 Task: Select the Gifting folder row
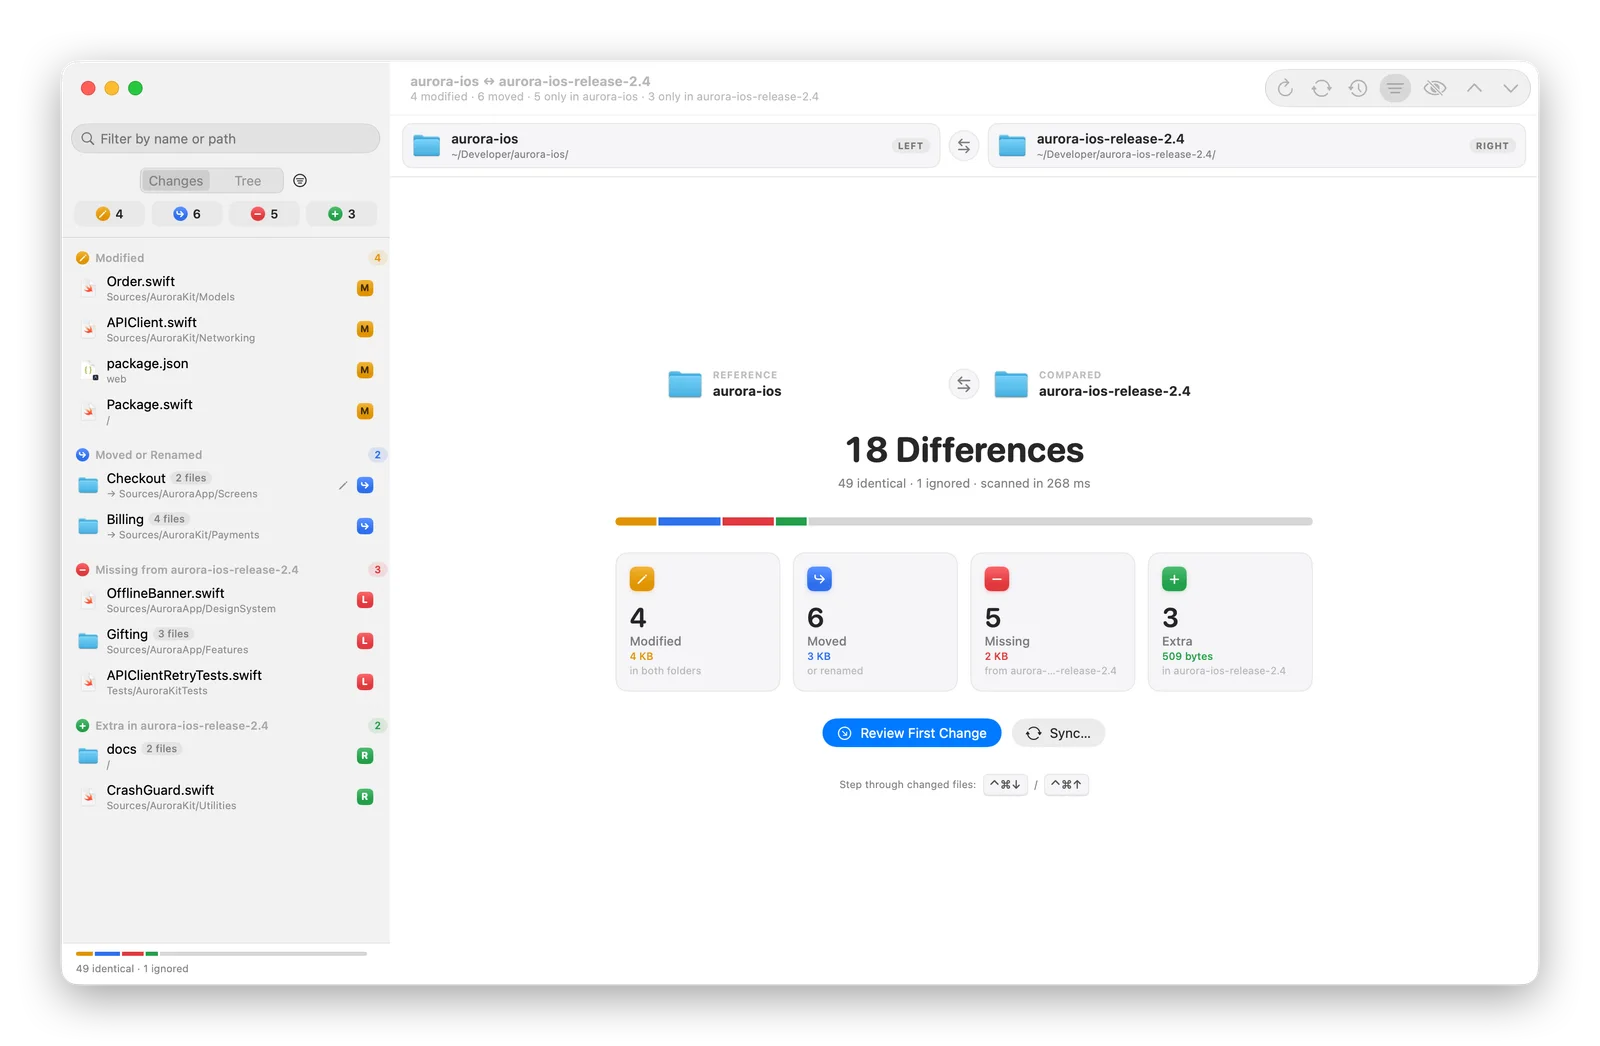pyautogui.click(x=226, y=642)
